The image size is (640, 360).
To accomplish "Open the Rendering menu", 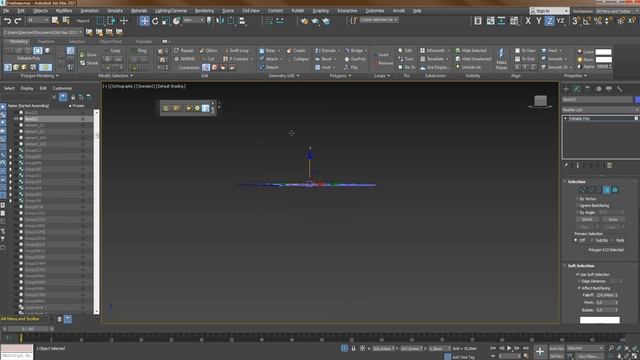I will pos(204,11).
